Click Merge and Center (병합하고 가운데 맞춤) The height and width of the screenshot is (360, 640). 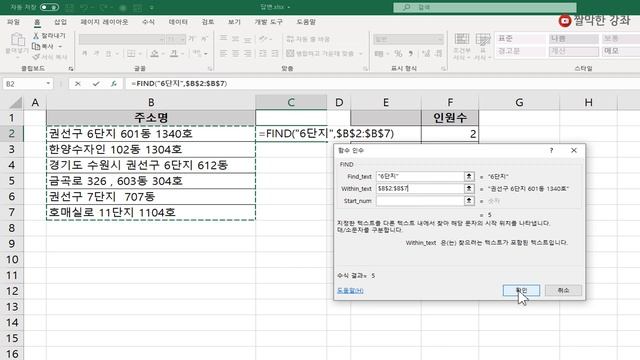pos(320,53)
